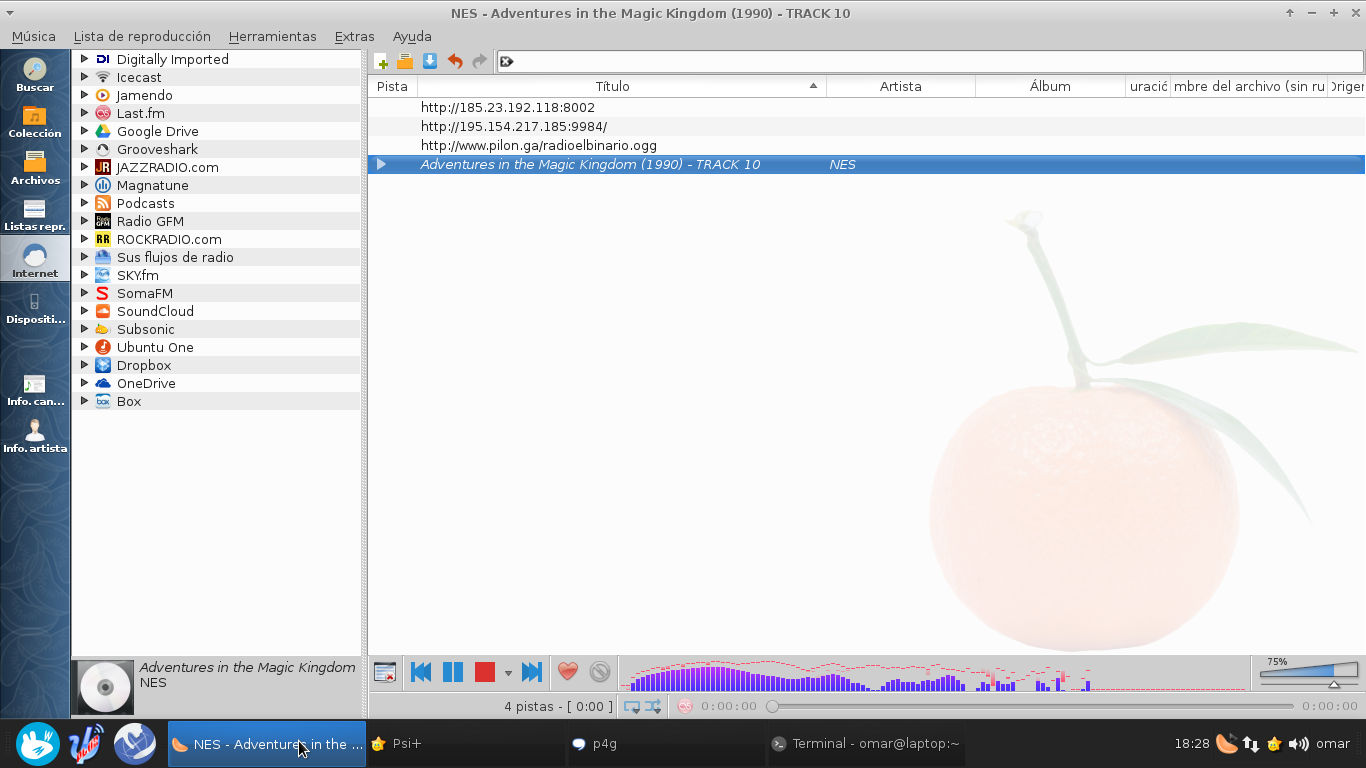Image resolution: width=1366 pixels, height=768 pixels.
Task: Toggle the repeat mode button
Action: coord(632,706)
